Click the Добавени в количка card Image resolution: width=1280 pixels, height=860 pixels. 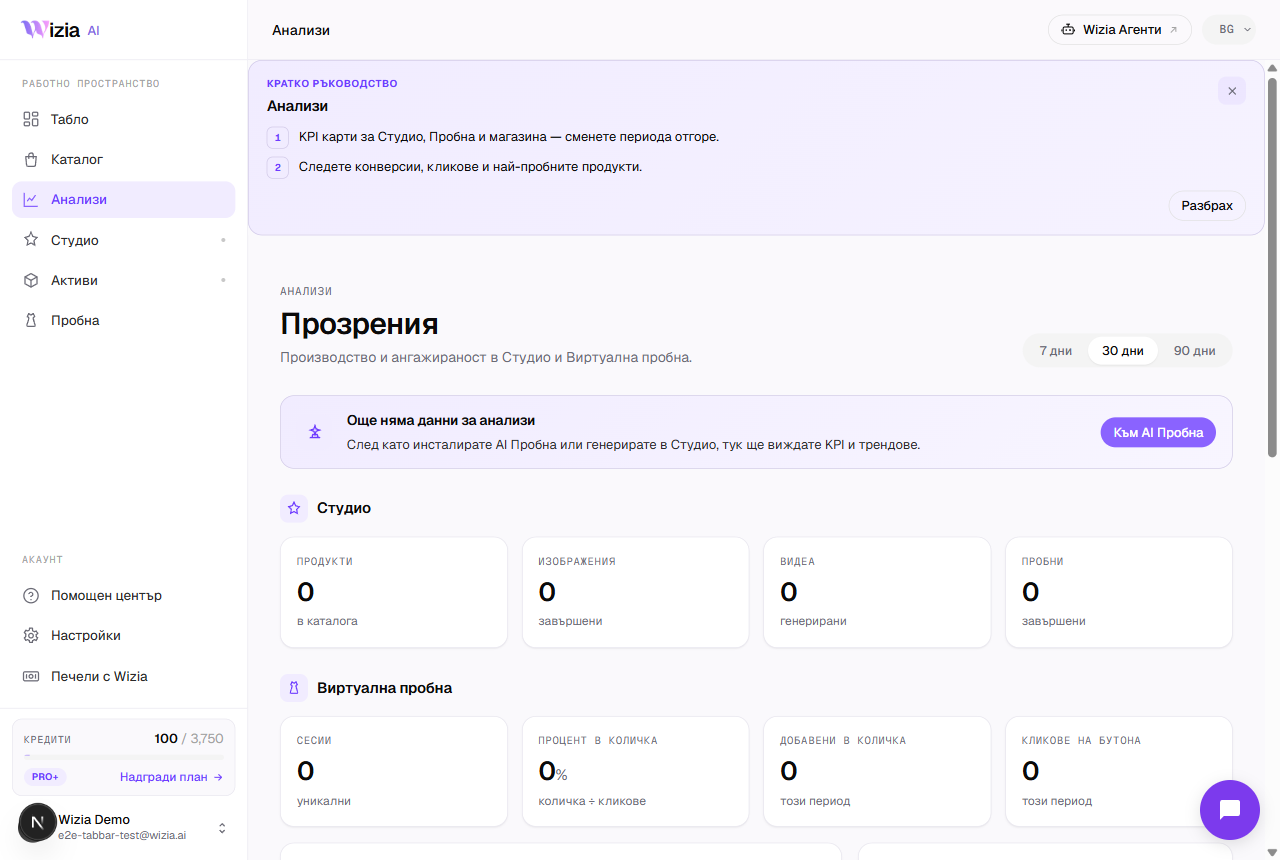click(x=877, y=772)
